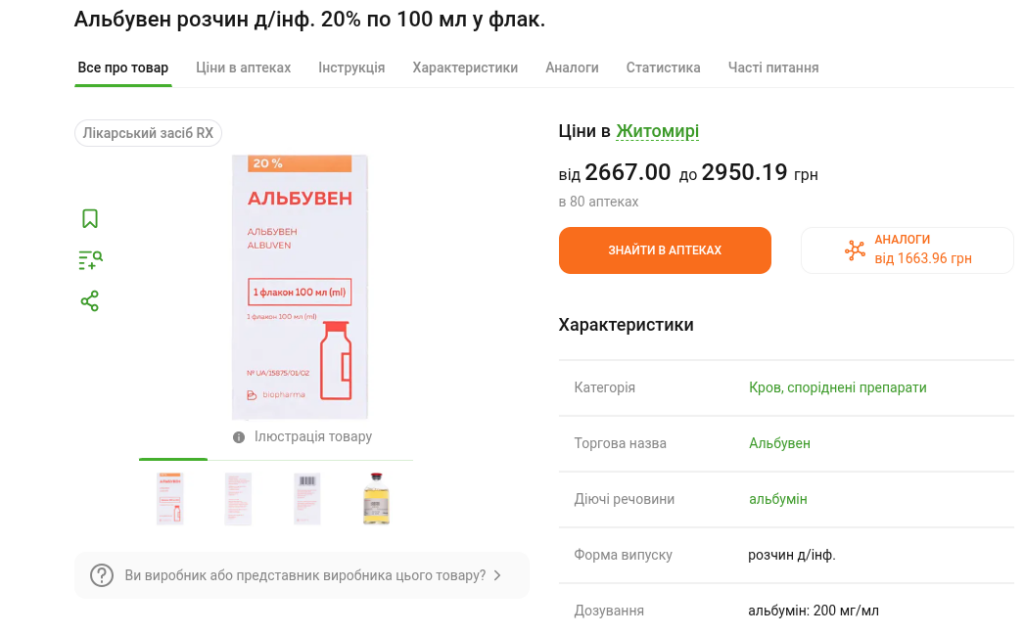Click the share icon
The image size is (1024, 635).
(x=90, y=301)
